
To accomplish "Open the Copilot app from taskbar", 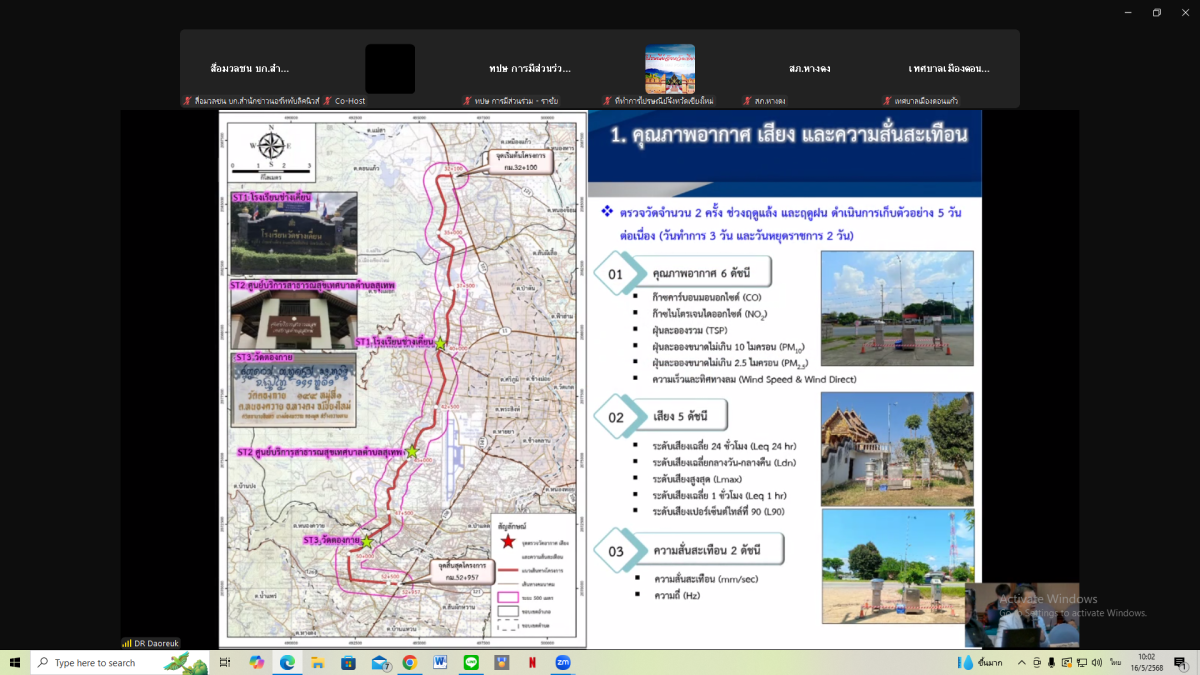I will [x=256, y=662].
